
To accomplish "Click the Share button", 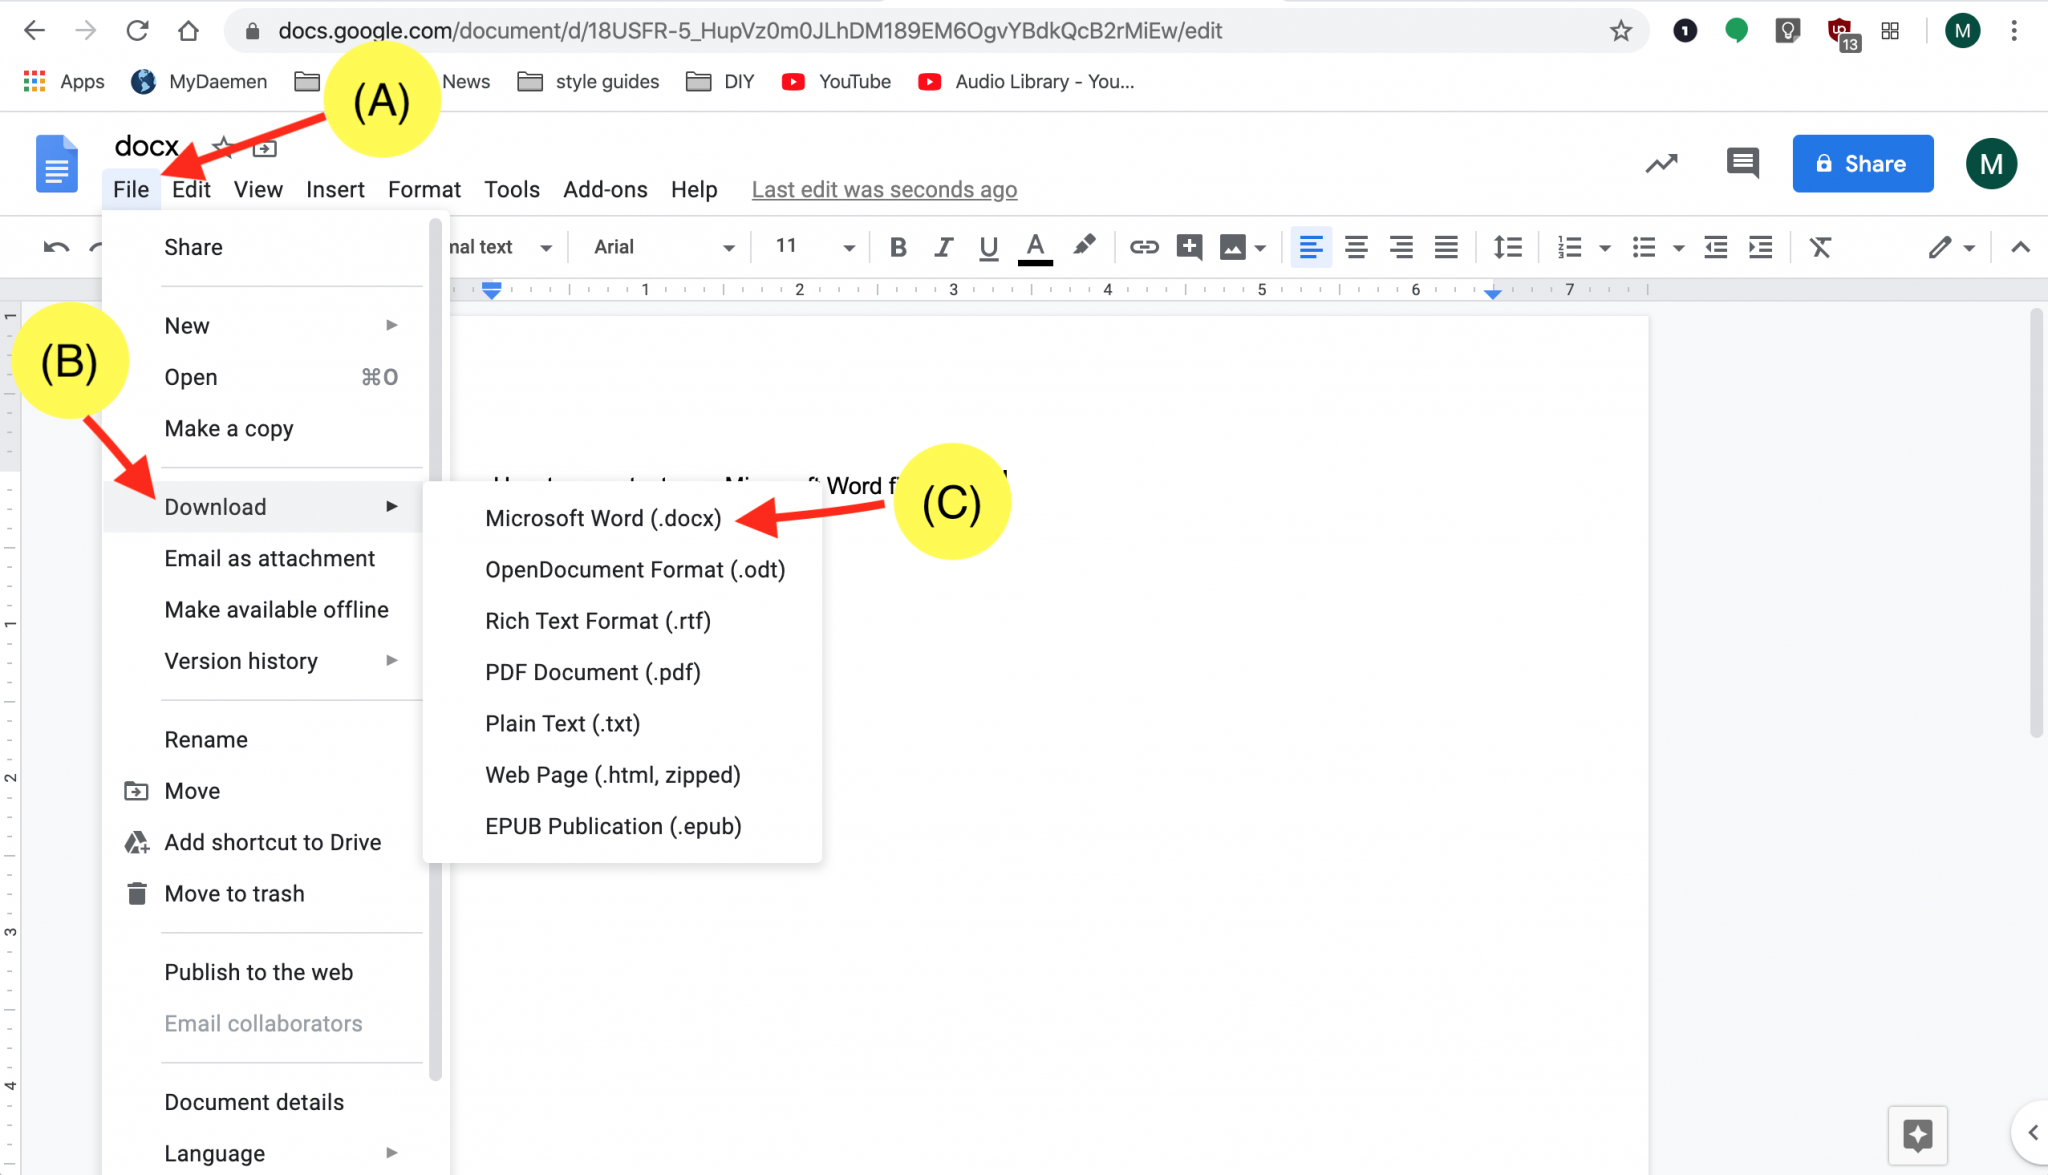I will point(1862,163).
